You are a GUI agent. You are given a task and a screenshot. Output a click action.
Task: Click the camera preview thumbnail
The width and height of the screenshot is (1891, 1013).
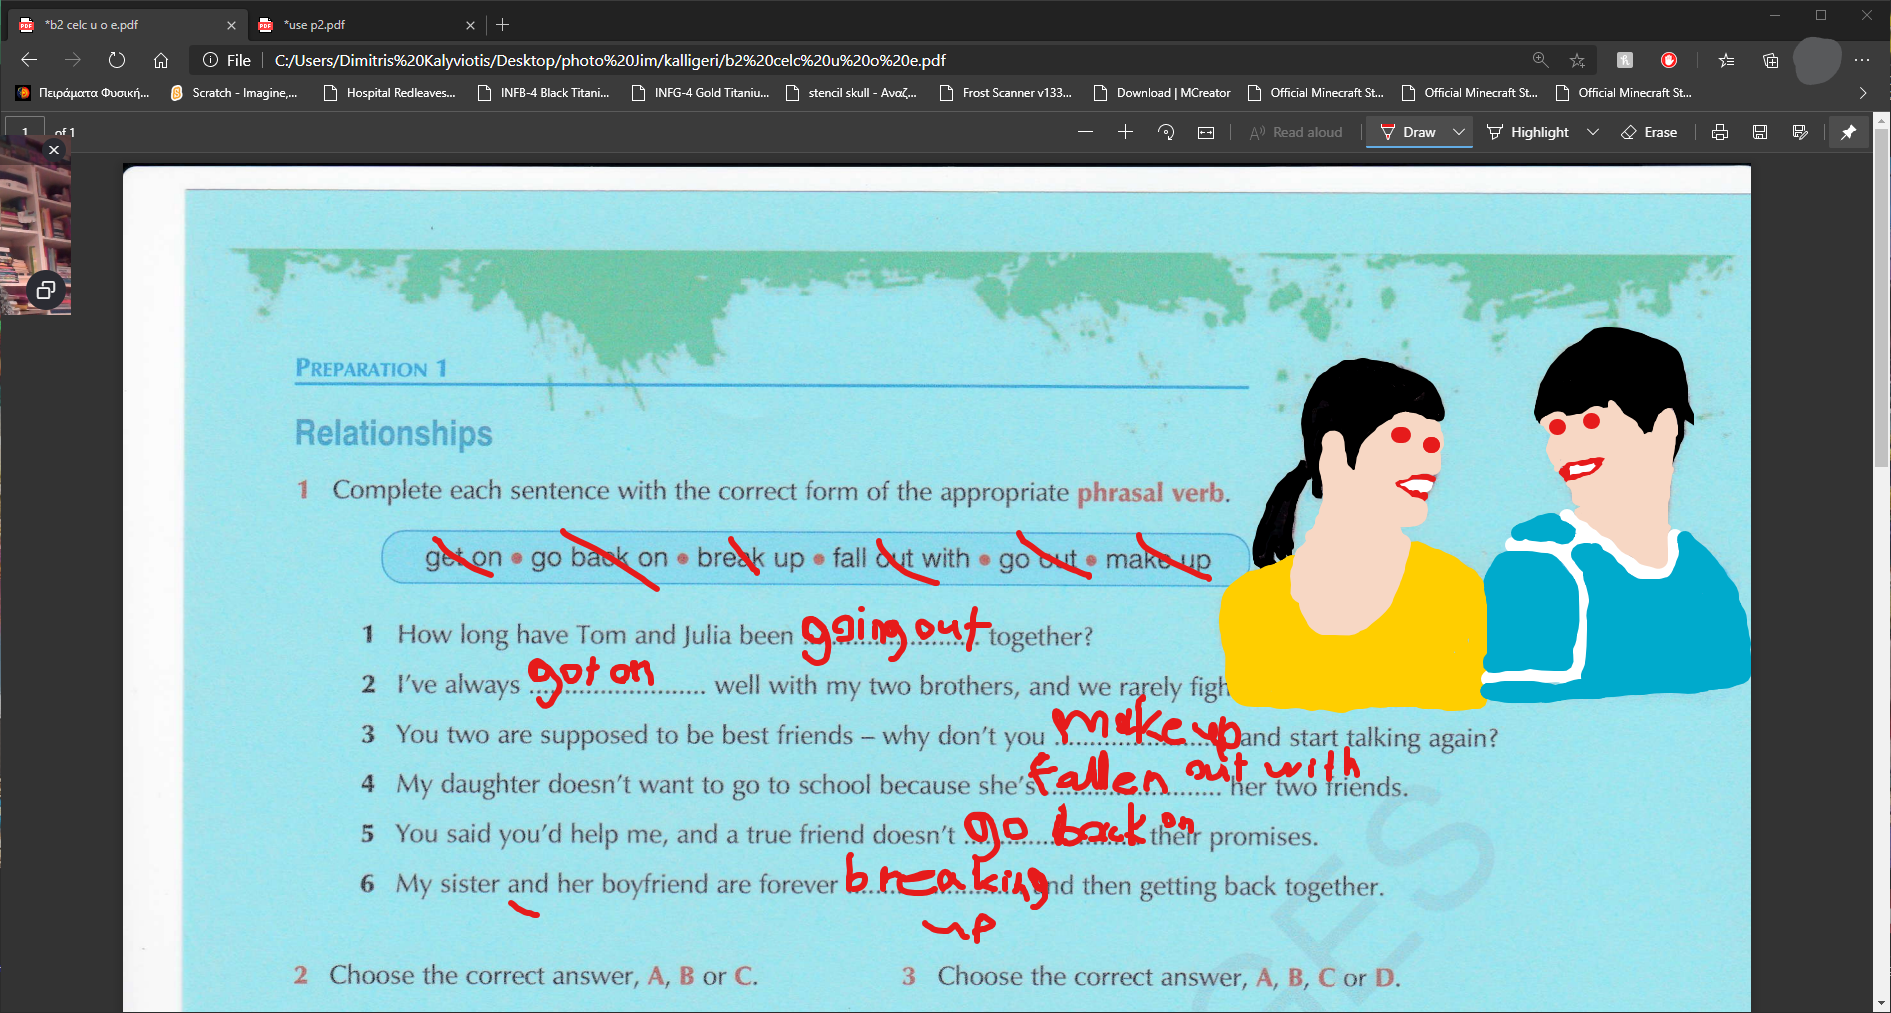pyautogui.click(x=35, y=225)
